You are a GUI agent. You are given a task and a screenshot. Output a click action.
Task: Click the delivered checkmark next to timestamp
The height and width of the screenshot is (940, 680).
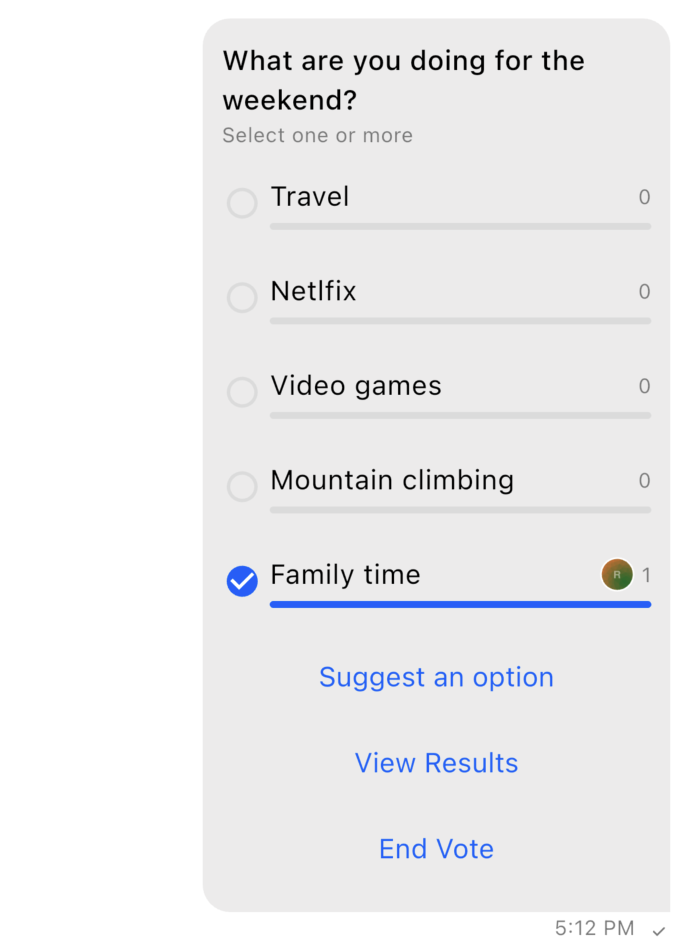658,930
